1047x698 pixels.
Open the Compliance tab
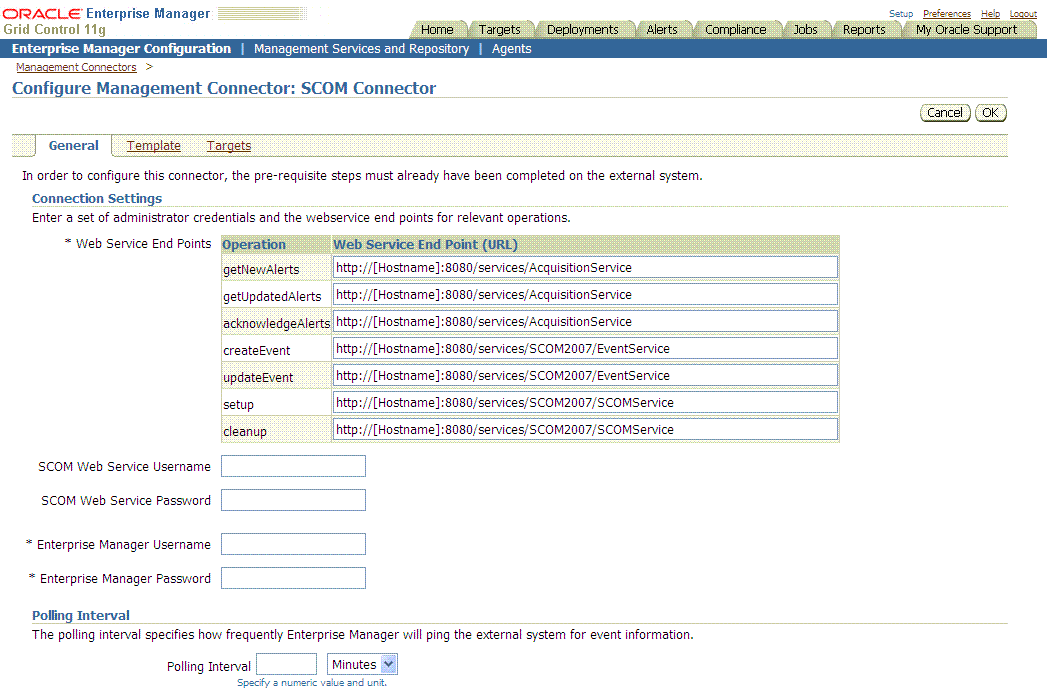735,29
